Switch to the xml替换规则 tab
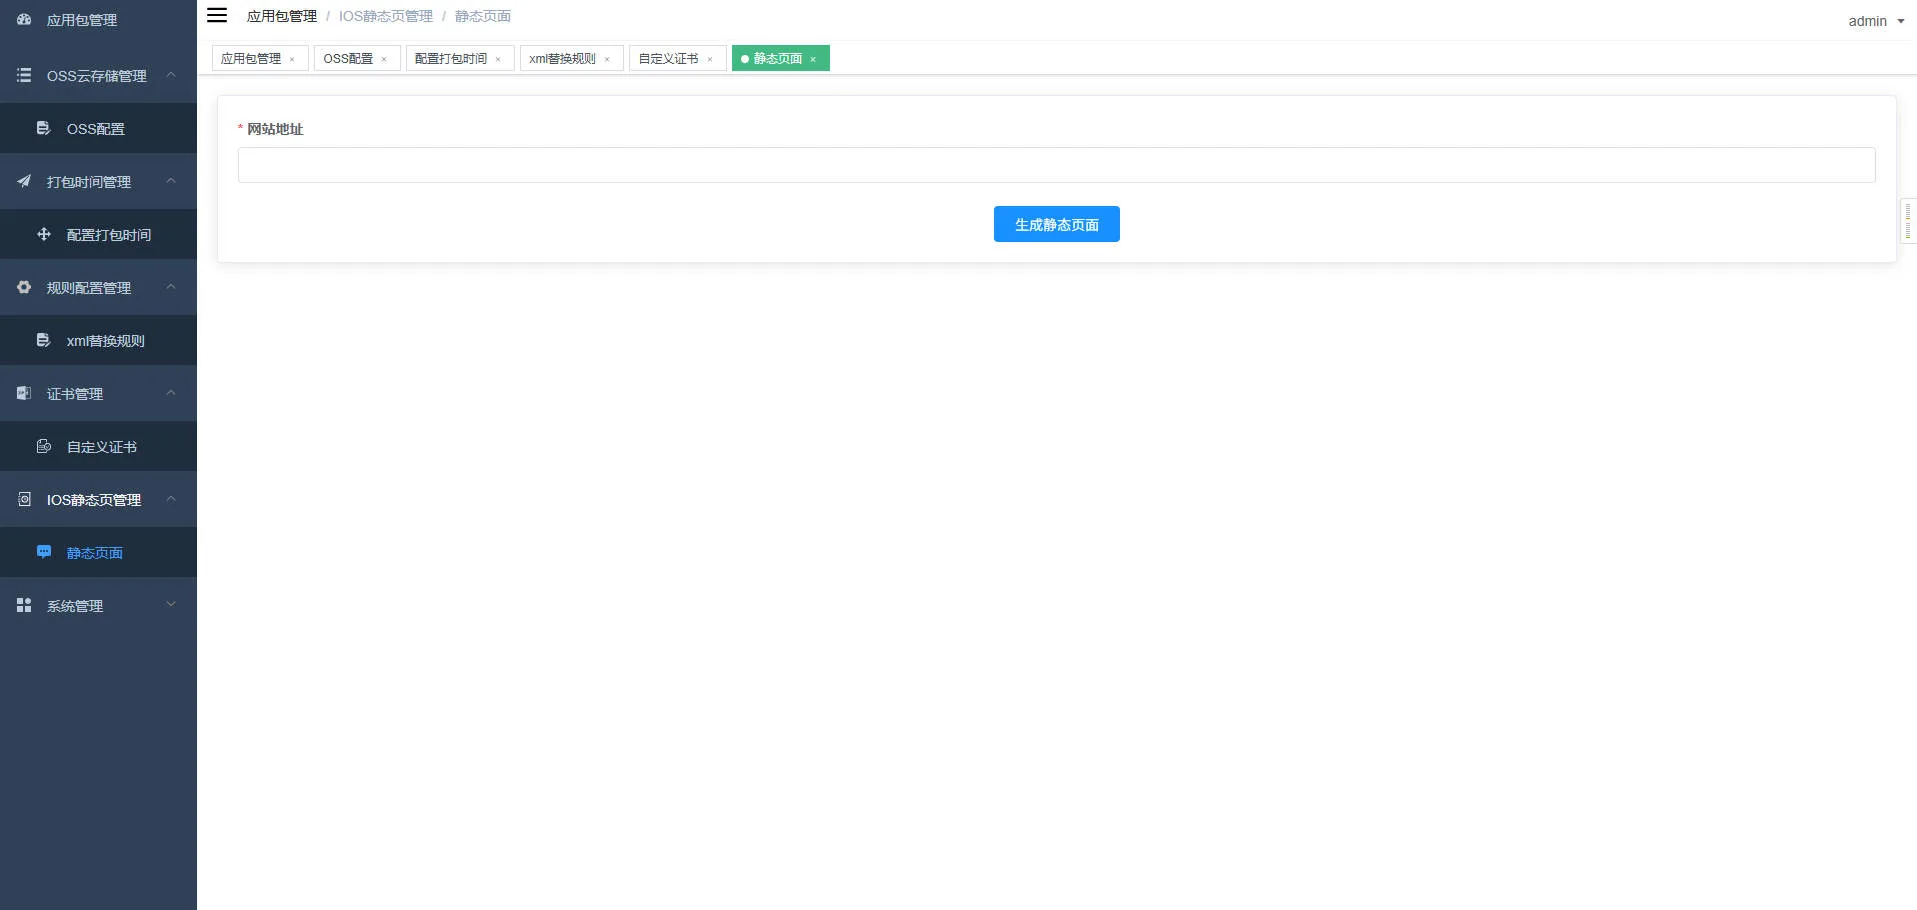The height and width of the screenshot is (910, 1917). point(562,59)
